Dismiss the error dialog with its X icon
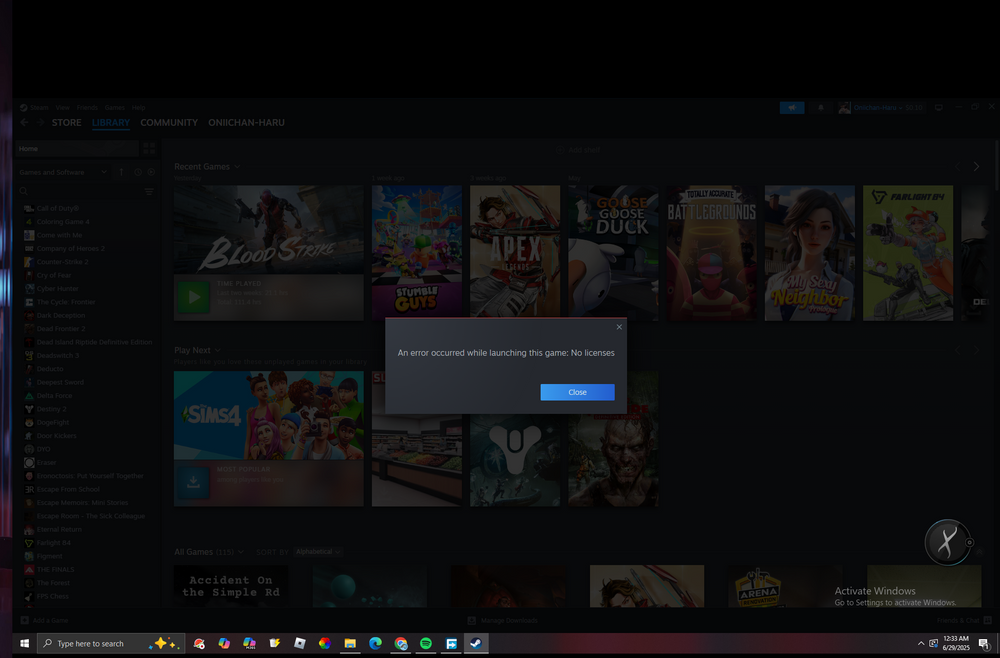Viewport: 1000px width, 658px height. 619,327
